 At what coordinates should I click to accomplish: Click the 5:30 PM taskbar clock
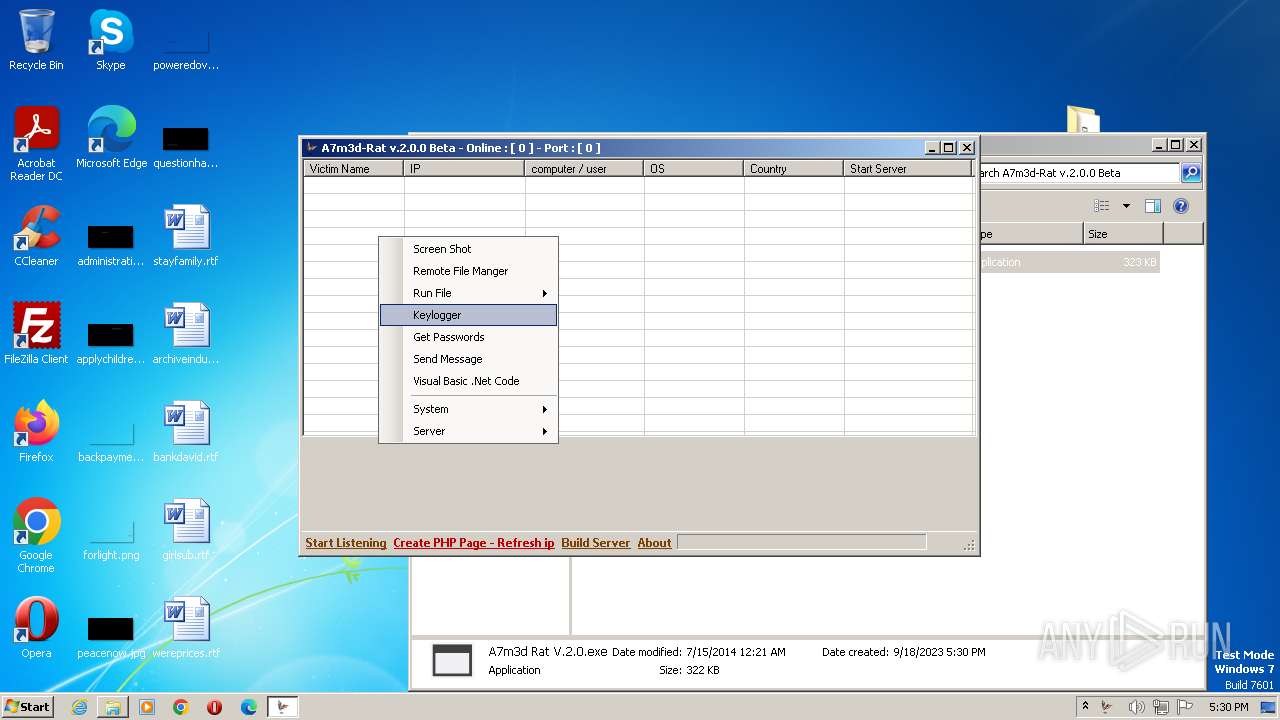click(1228, 707)
